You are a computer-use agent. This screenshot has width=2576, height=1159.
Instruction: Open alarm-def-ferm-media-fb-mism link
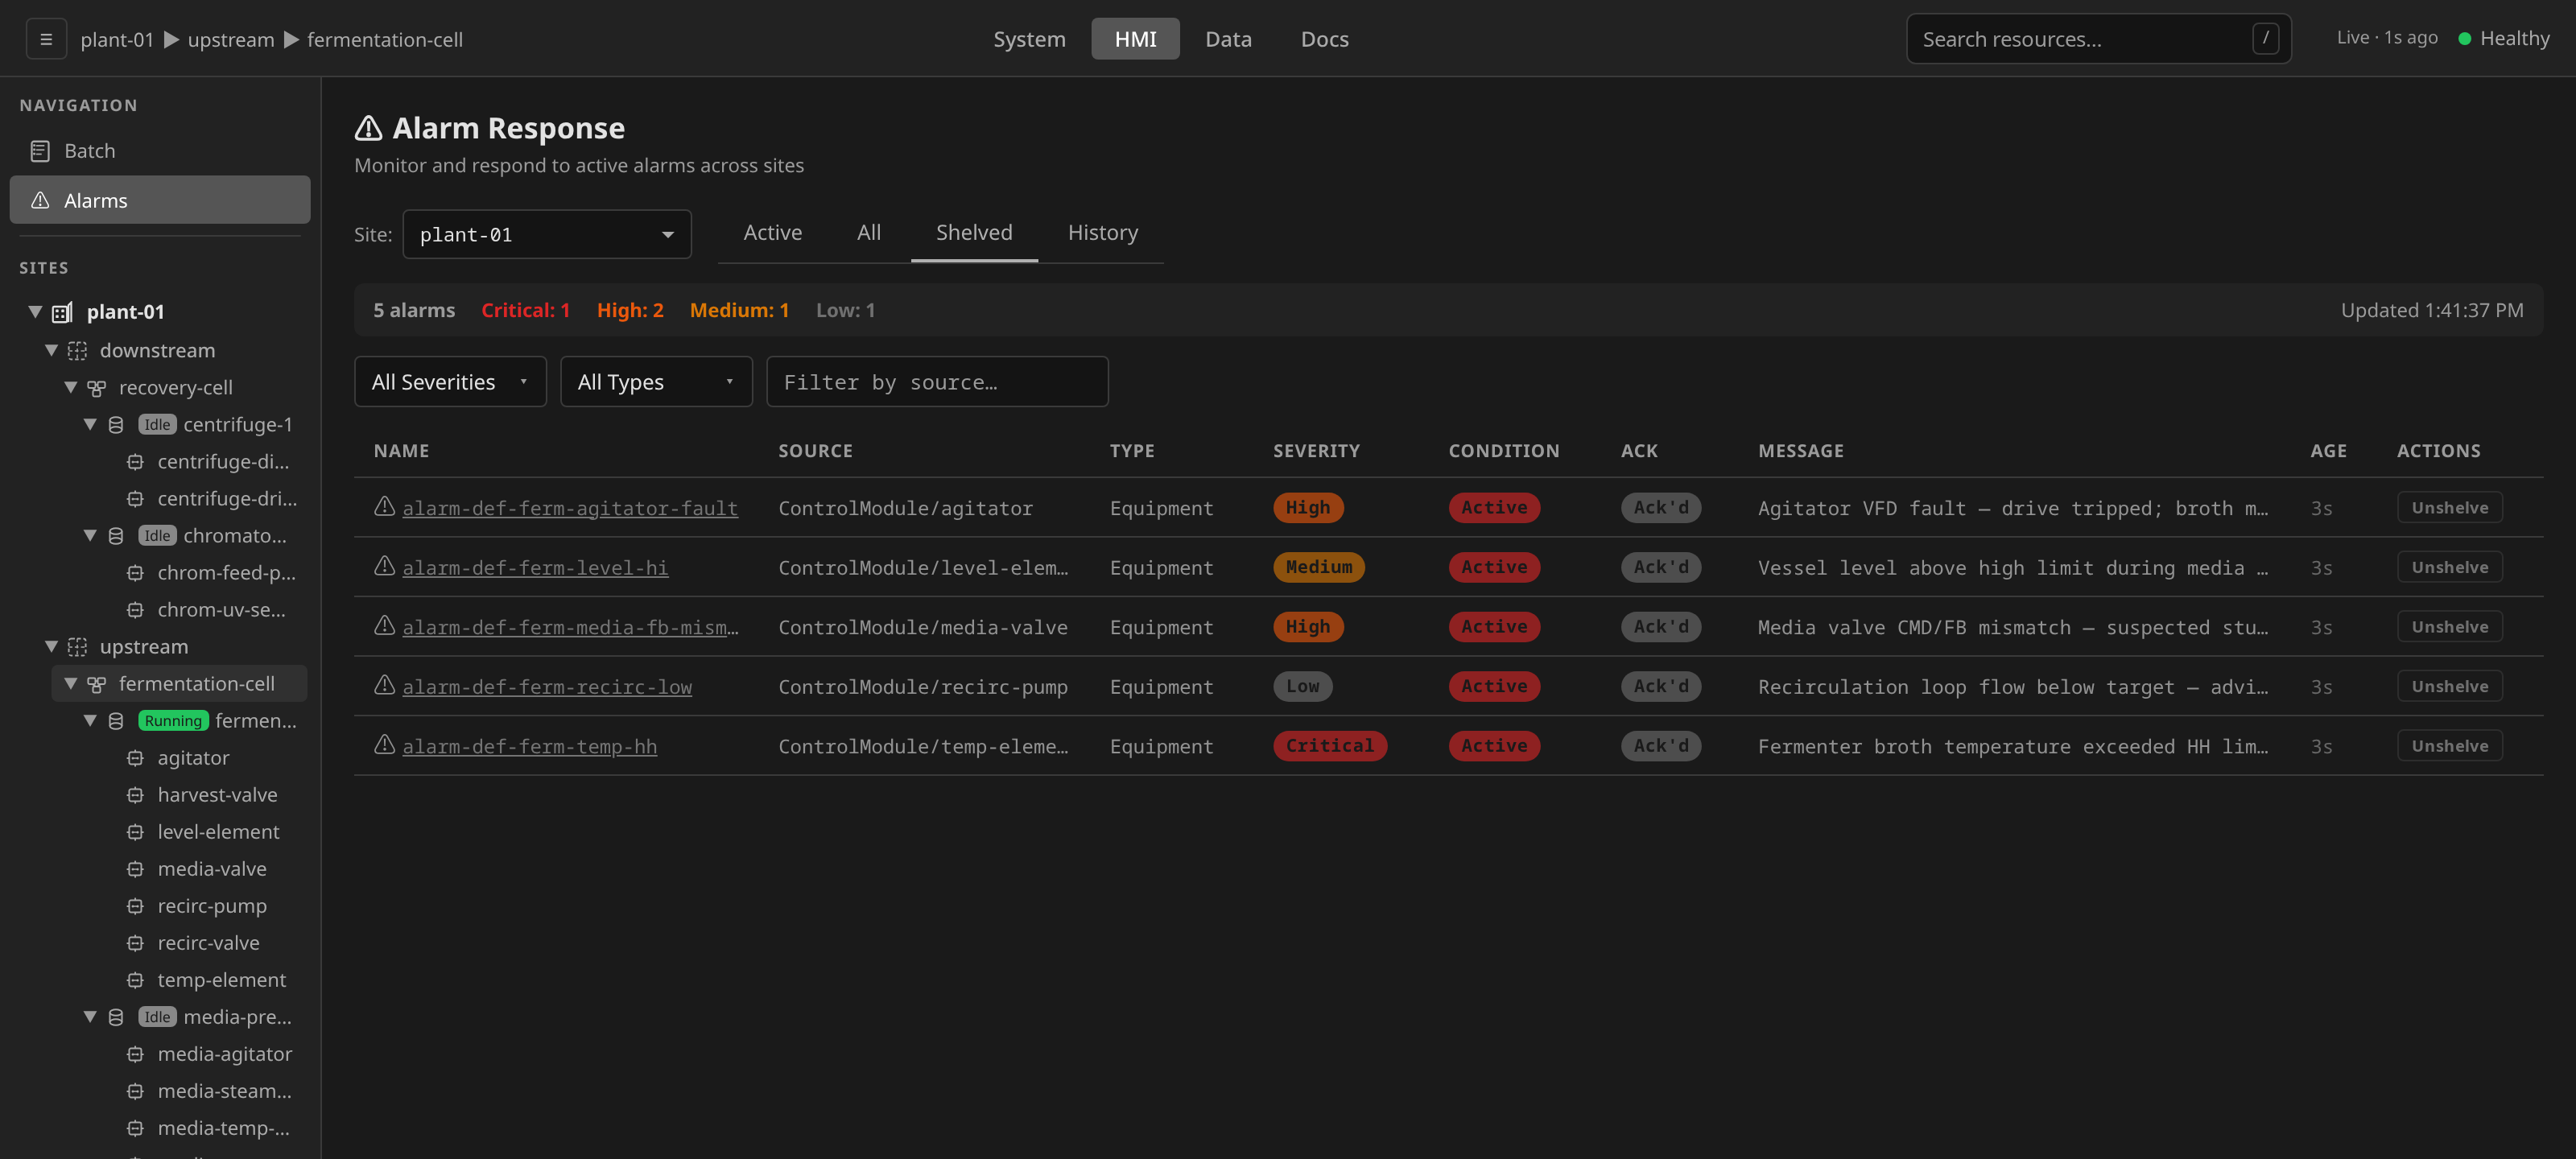(x=571, y=627)
